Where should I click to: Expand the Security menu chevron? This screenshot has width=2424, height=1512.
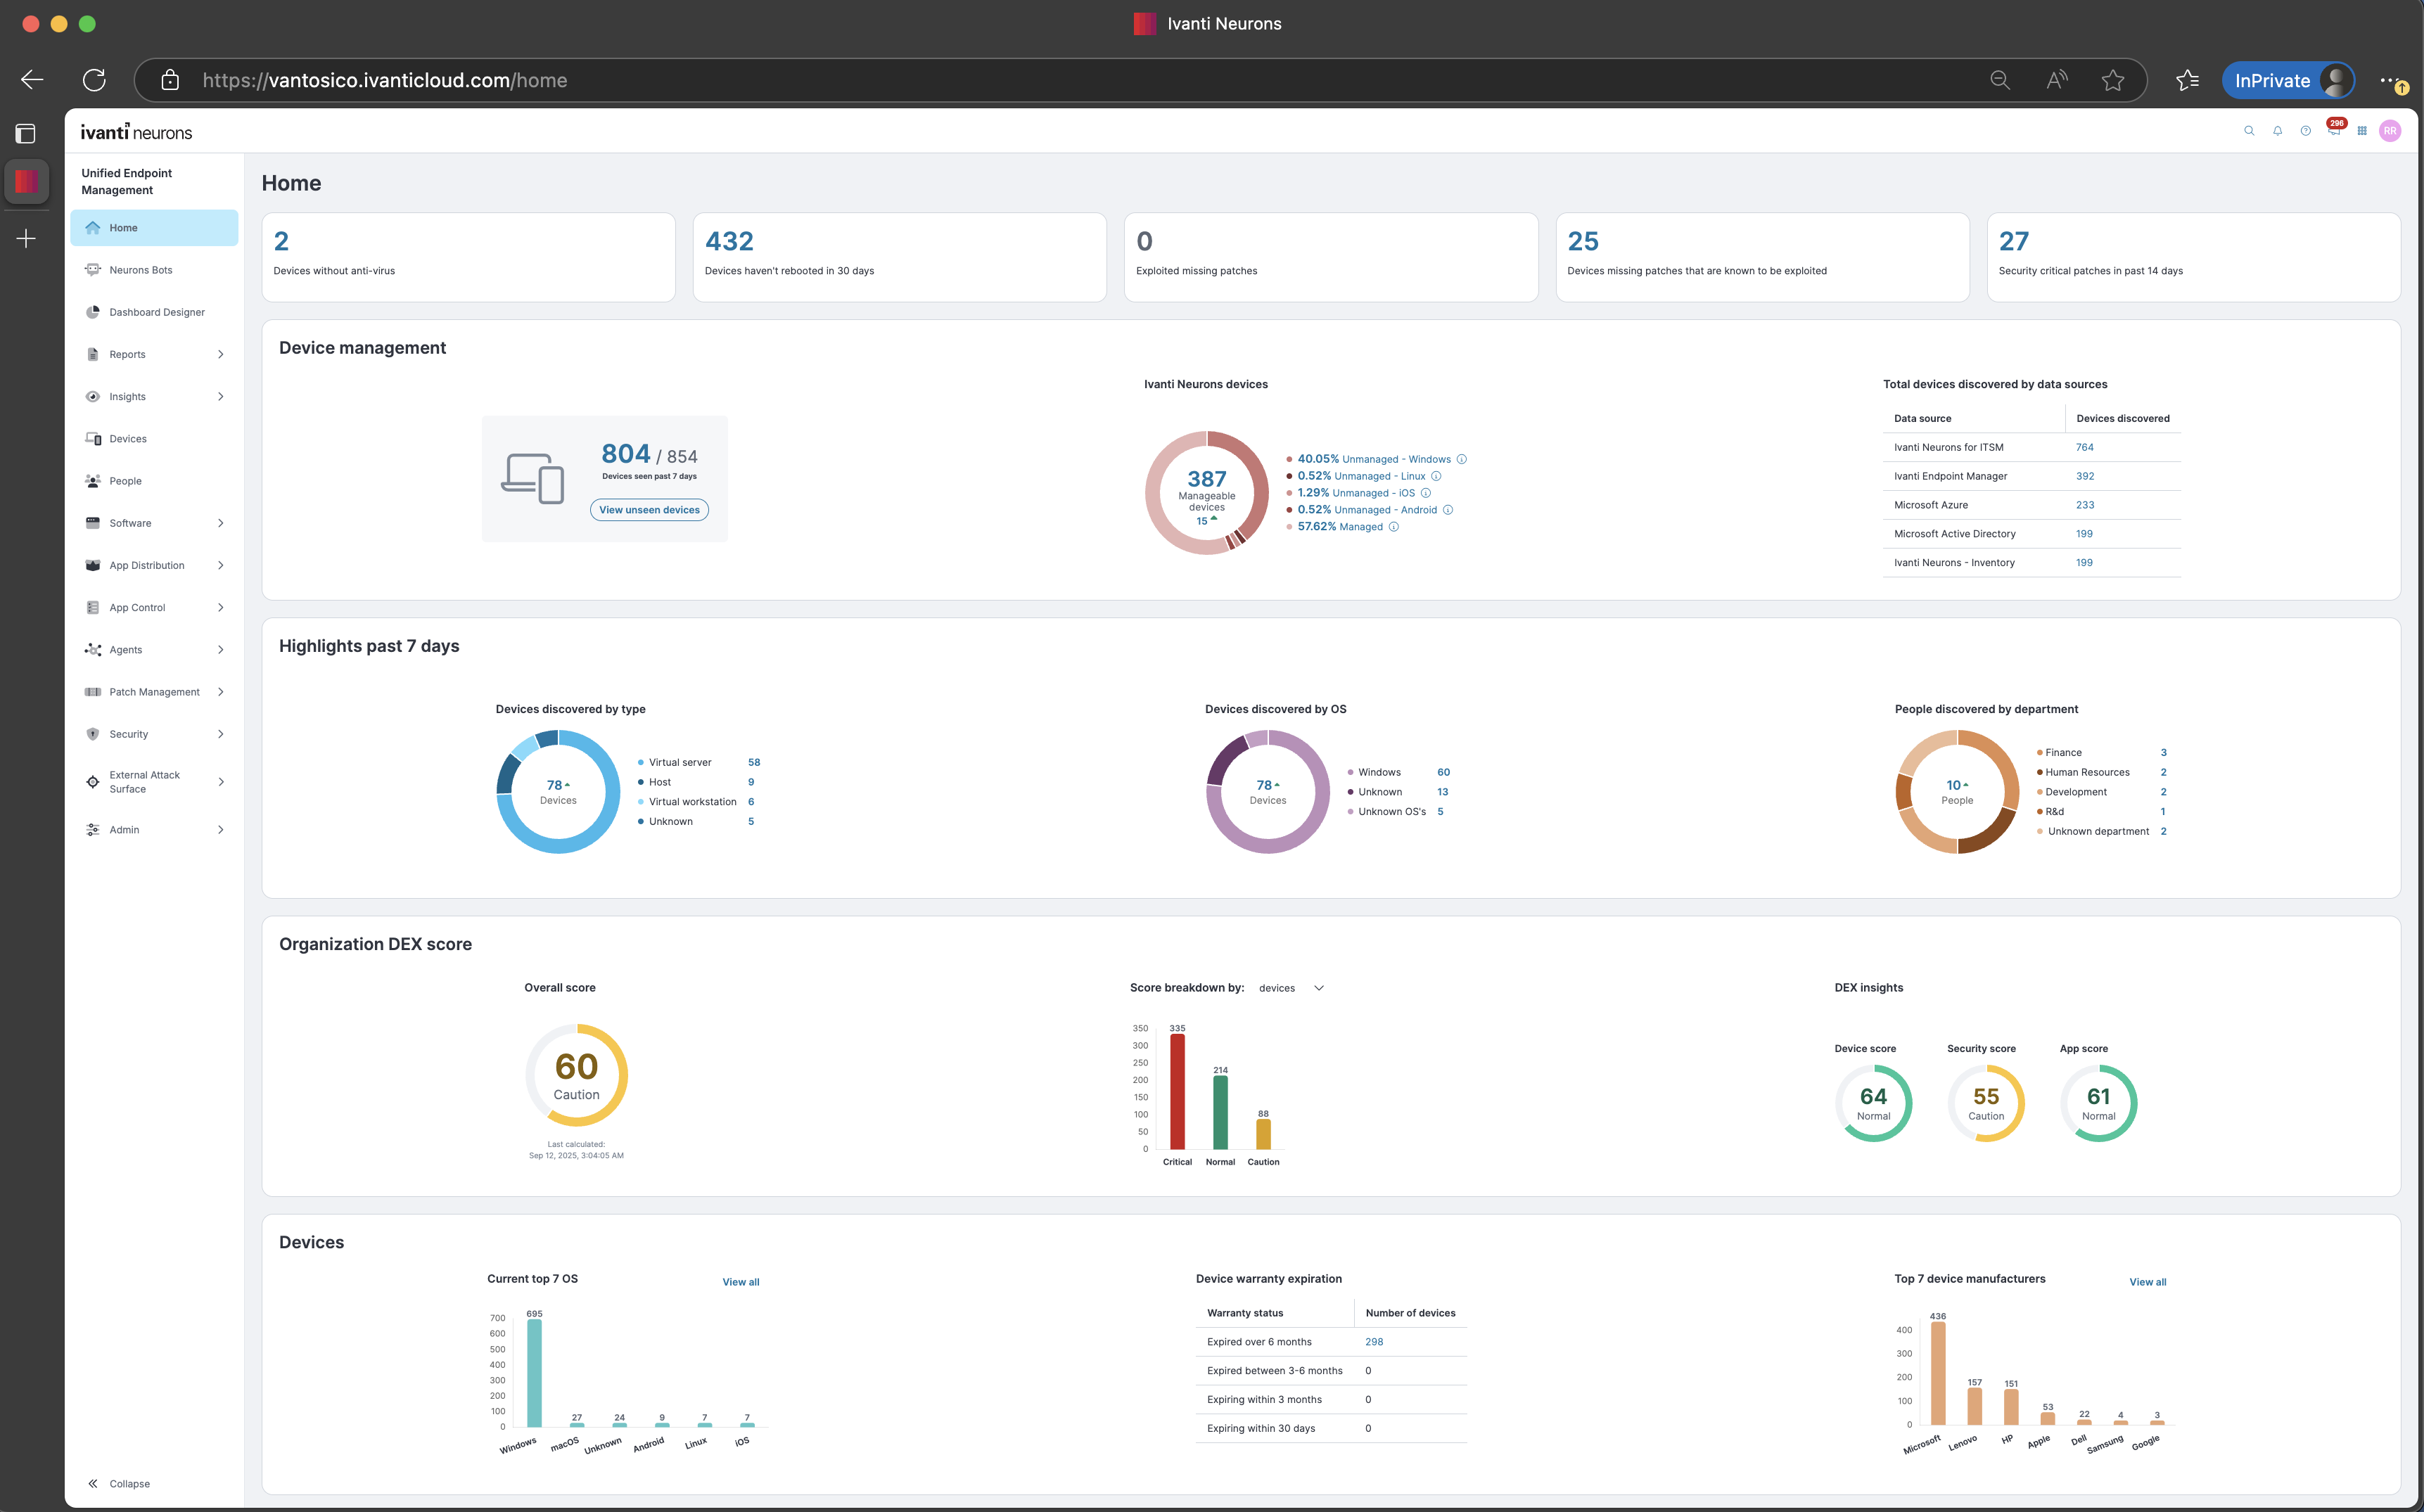point(220,734)
